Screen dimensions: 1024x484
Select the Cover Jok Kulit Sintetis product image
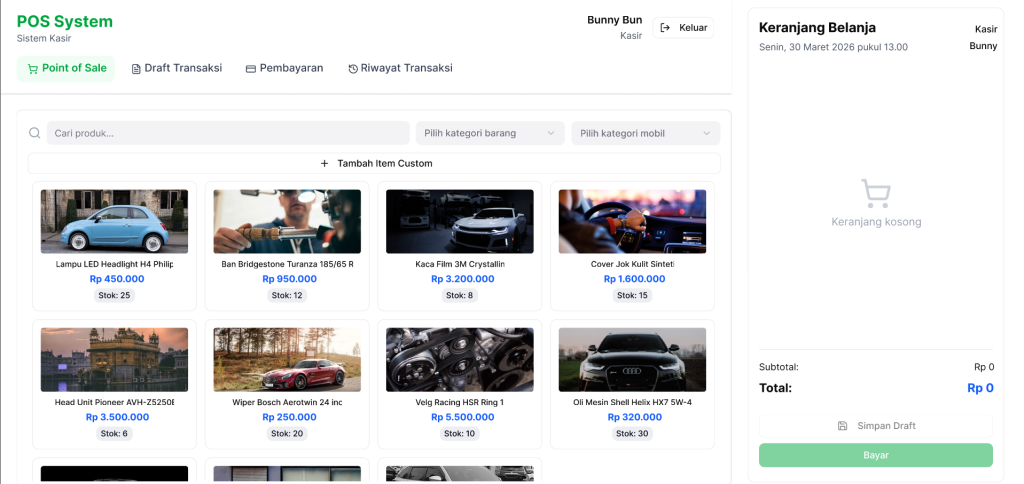[632, 221]
